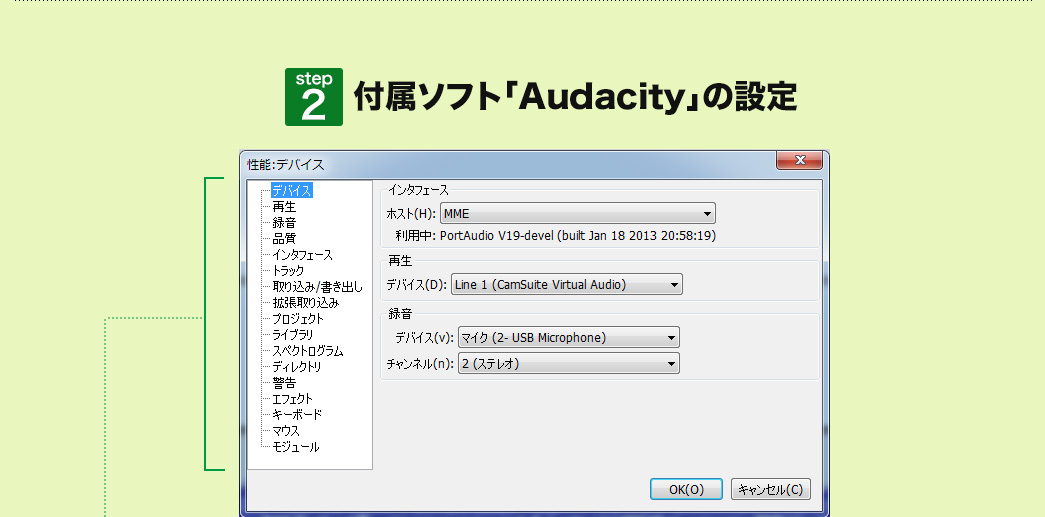Select デバイス in the preferences tree
This screenshot has width=1045, height=517.
pyautogui.click(x=292, y=191)
